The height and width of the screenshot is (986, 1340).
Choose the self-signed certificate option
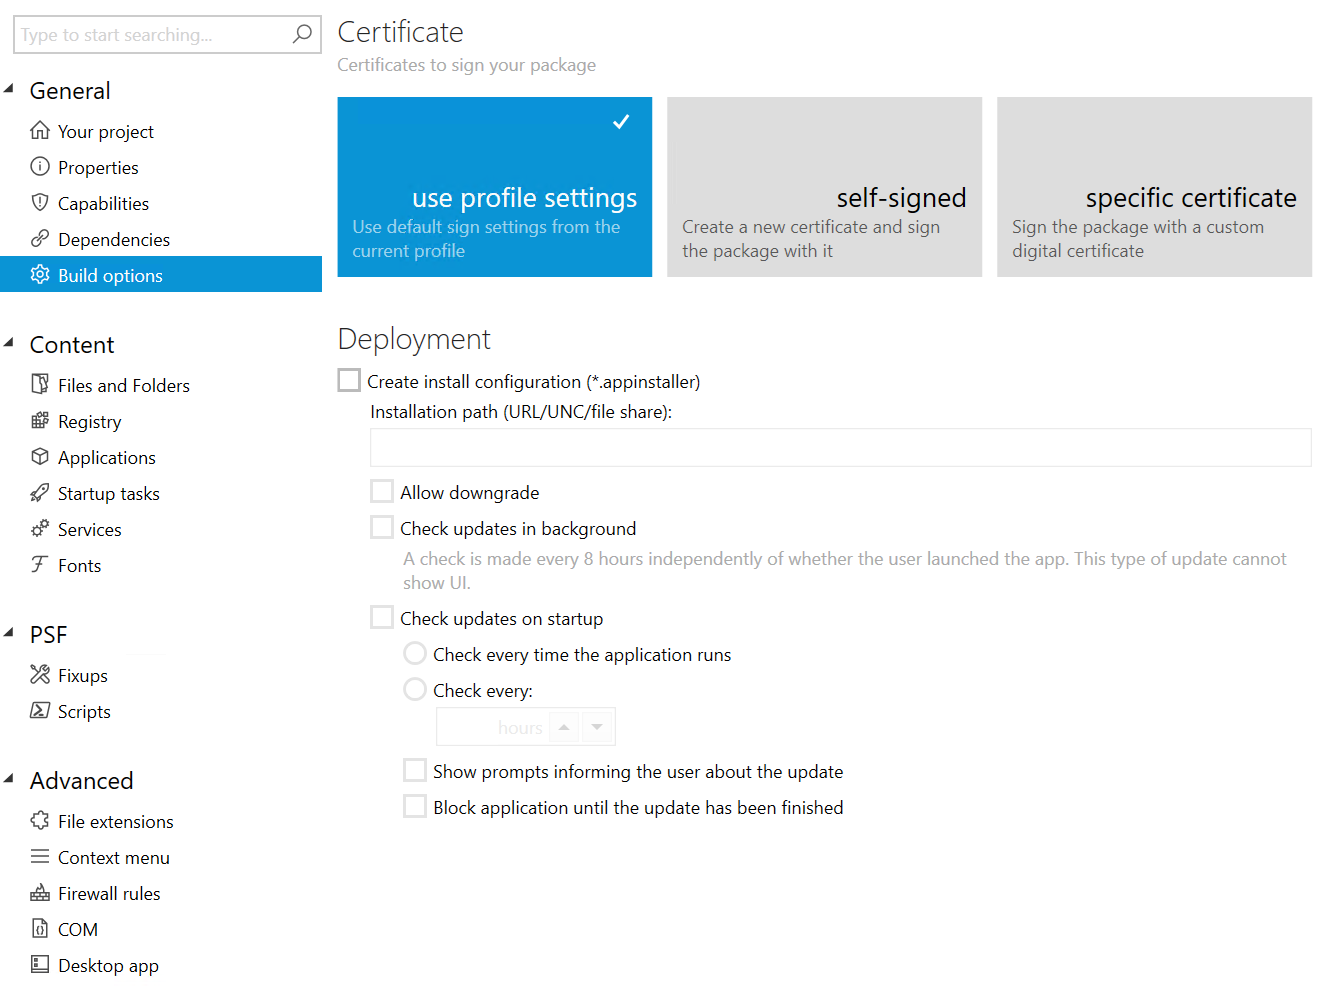tap(824, 187)
